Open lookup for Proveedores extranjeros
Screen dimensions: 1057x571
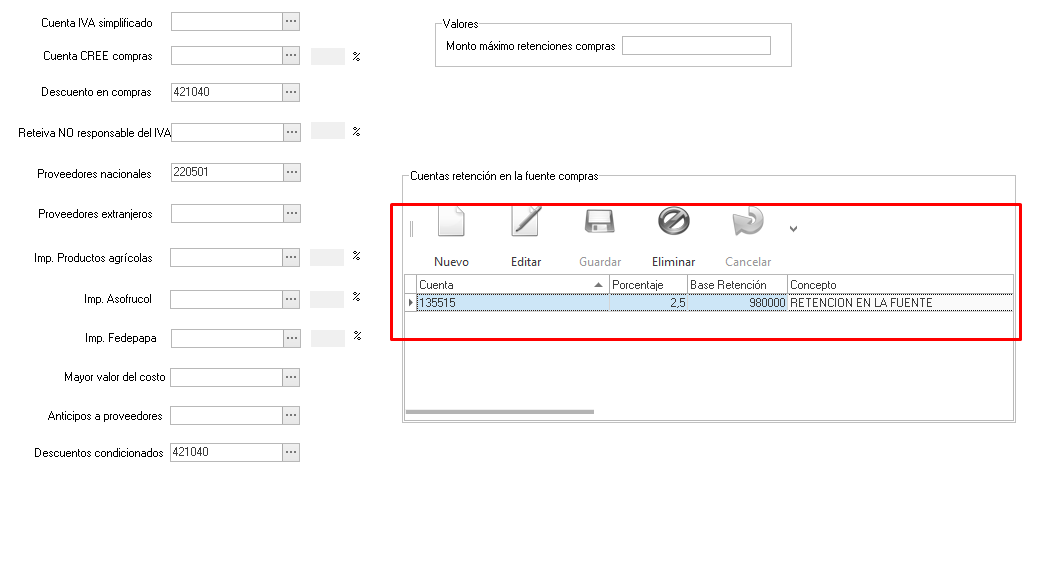point(291,213)
